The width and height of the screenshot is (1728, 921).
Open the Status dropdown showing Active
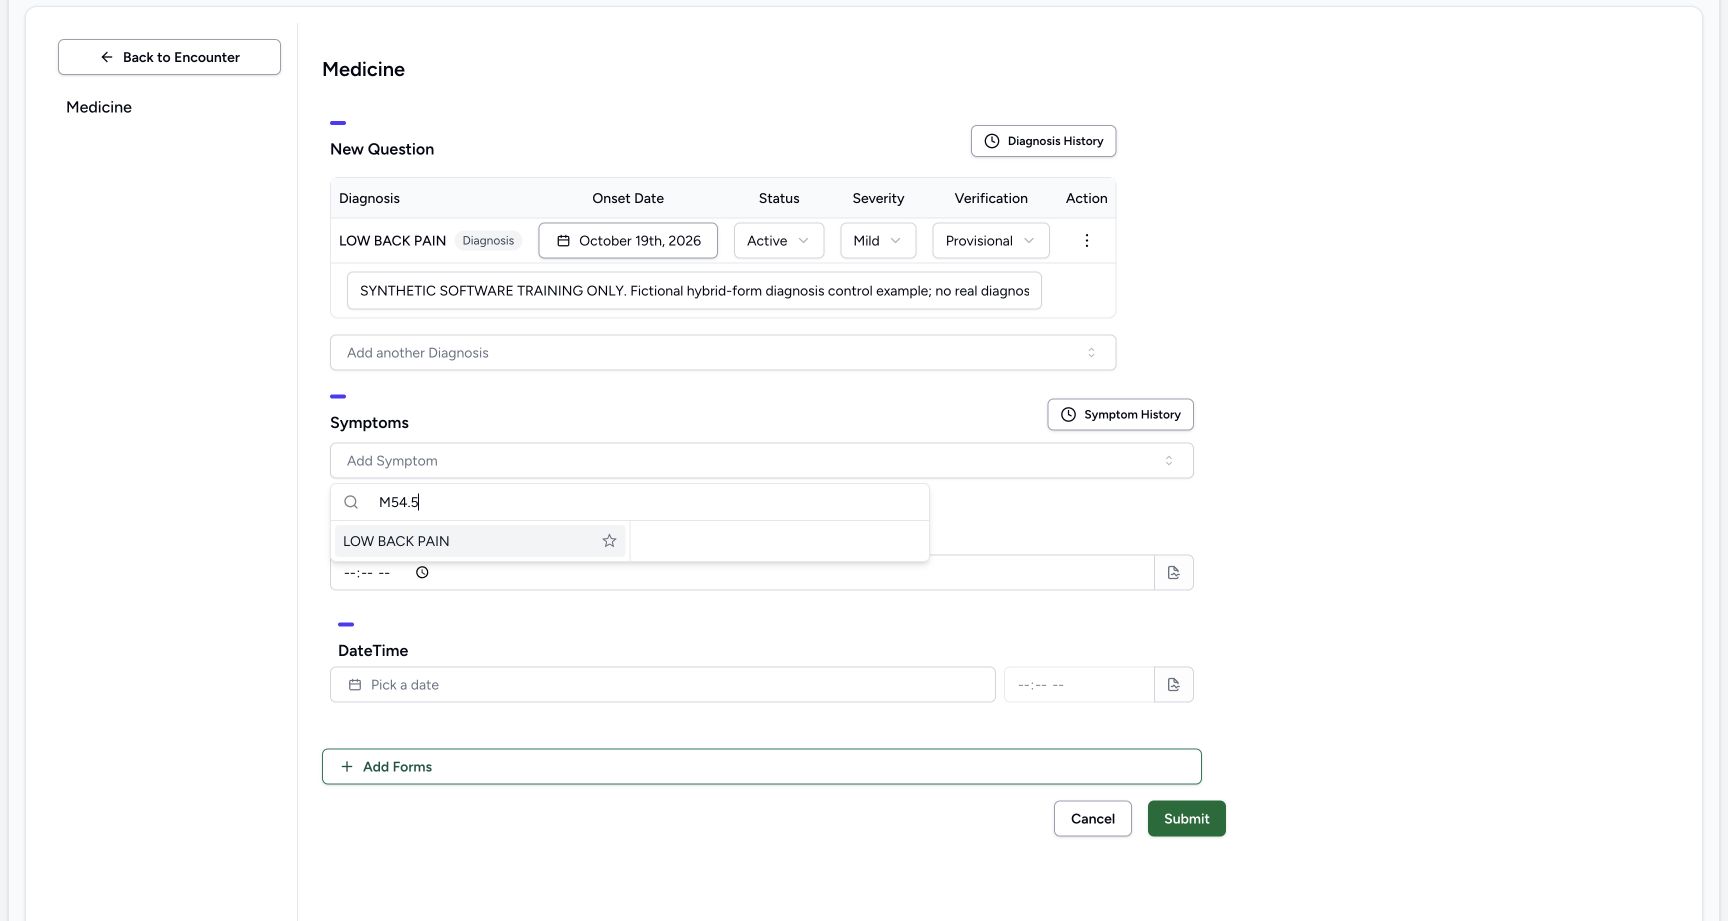[779, 241]
